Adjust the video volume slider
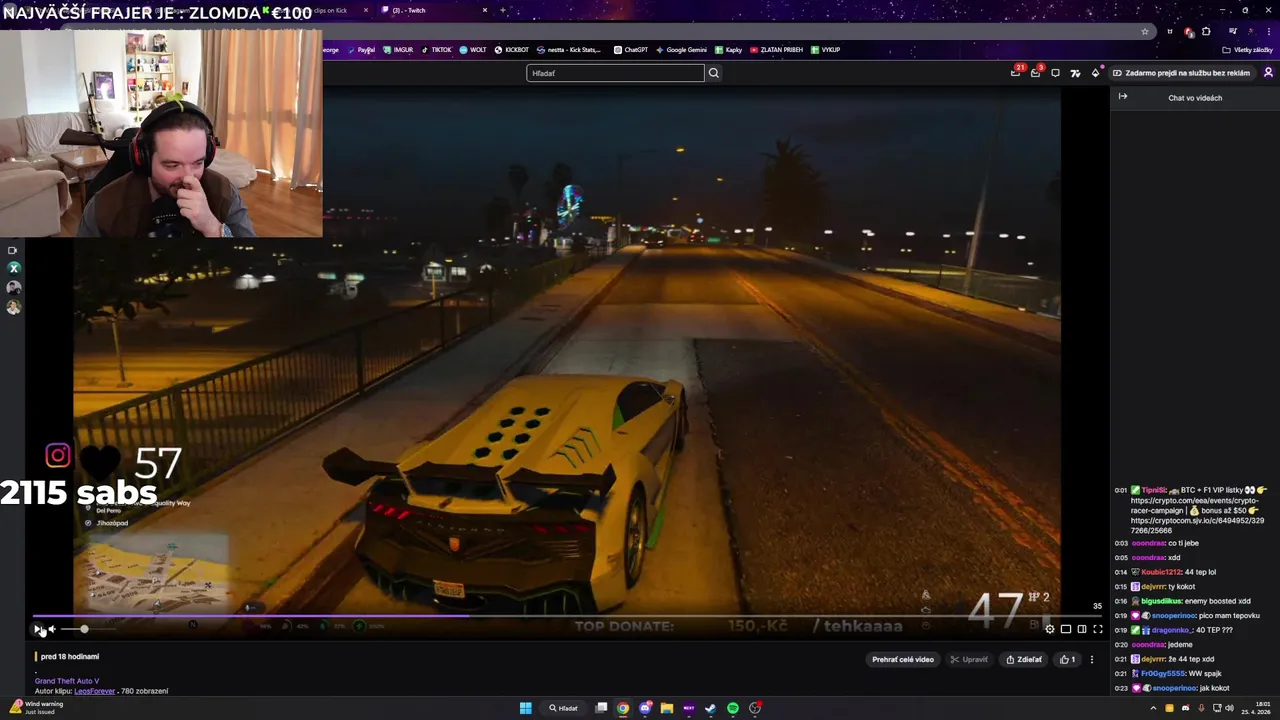 88,629
